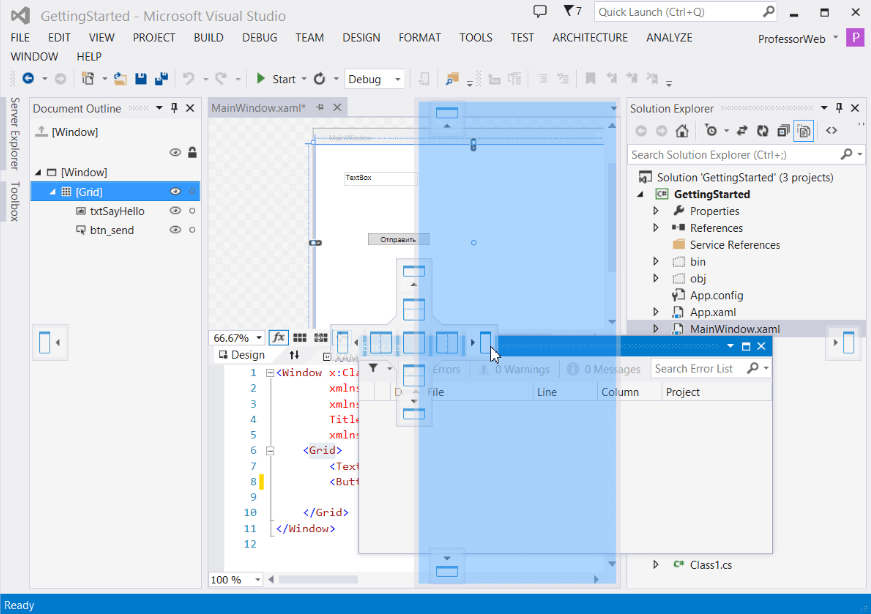The height and width of the screenshot is (614, 871).
Task: Open the ARCHITECTURE menu
Action: click(x=590, y=37)
